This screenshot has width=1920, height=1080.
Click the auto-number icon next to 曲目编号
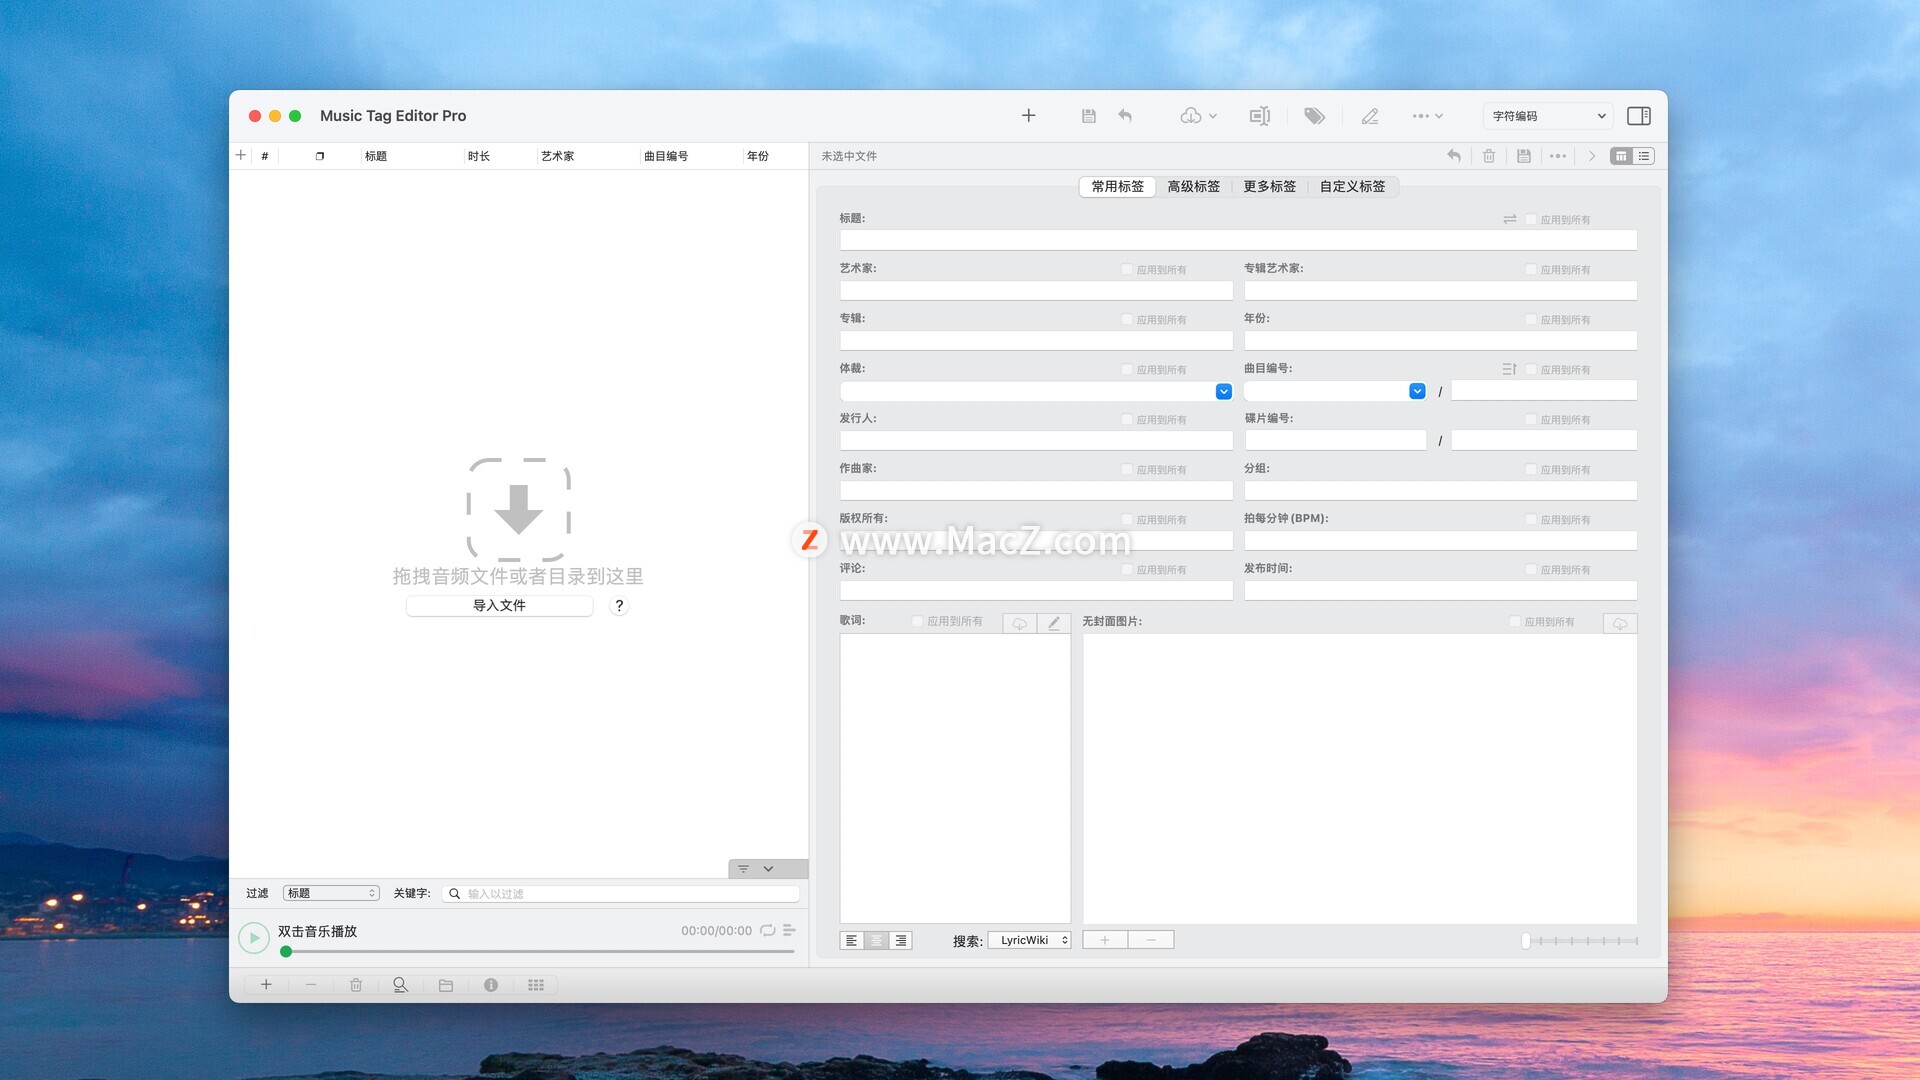tap(1510, 369)
